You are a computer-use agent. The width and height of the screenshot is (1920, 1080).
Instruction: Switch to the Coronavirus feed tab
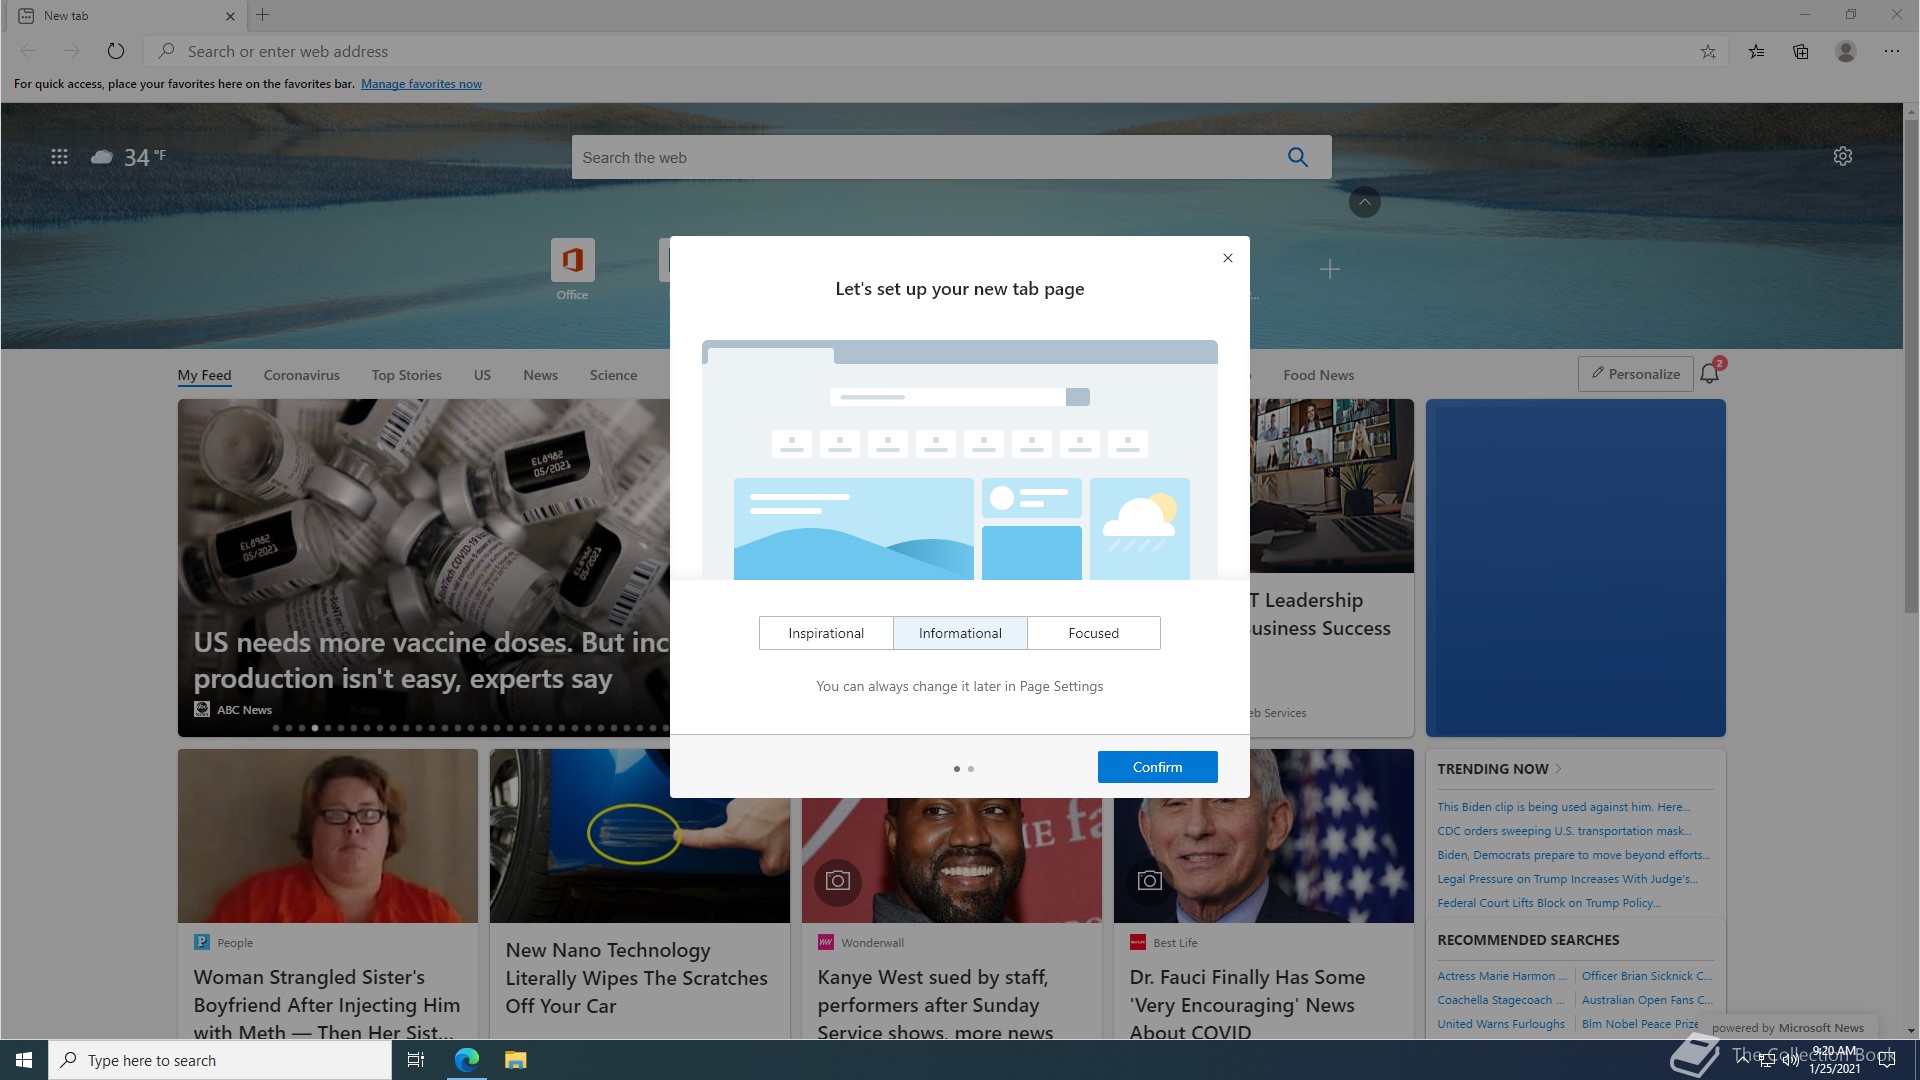point(302,375)
